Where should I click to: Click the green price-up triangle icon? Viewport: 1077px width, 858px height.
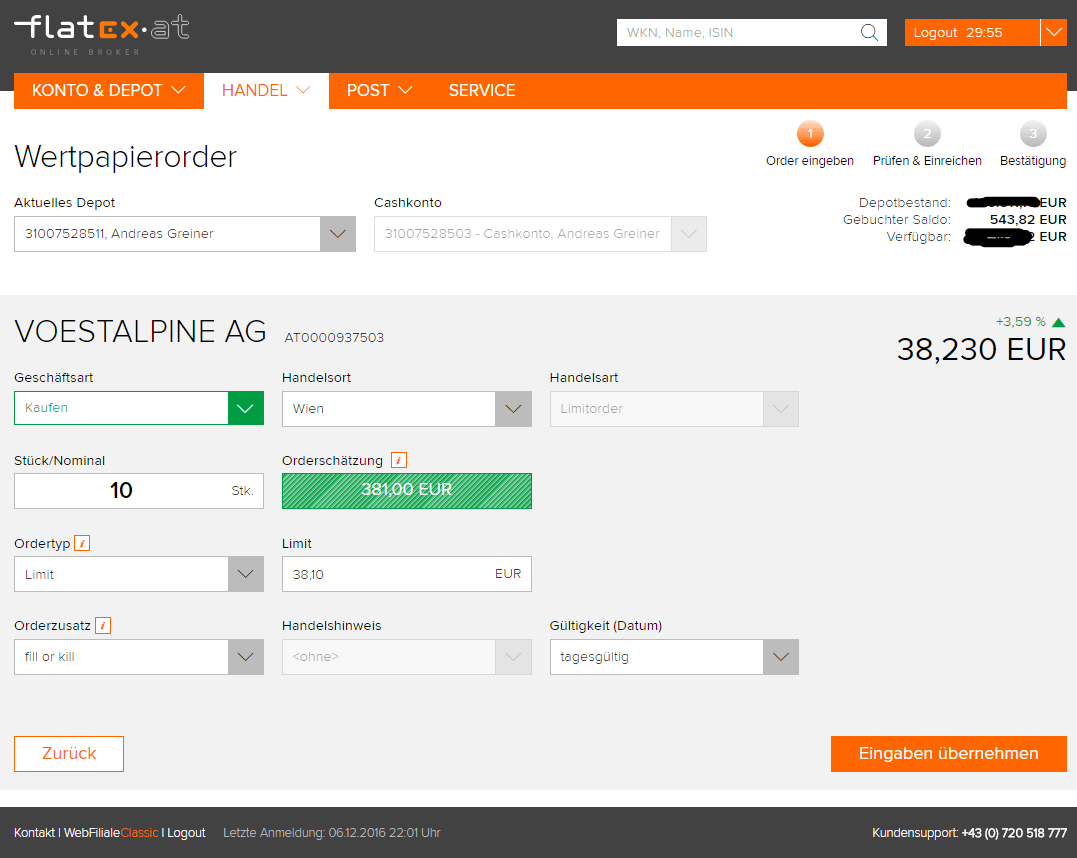pos(1058,322)
